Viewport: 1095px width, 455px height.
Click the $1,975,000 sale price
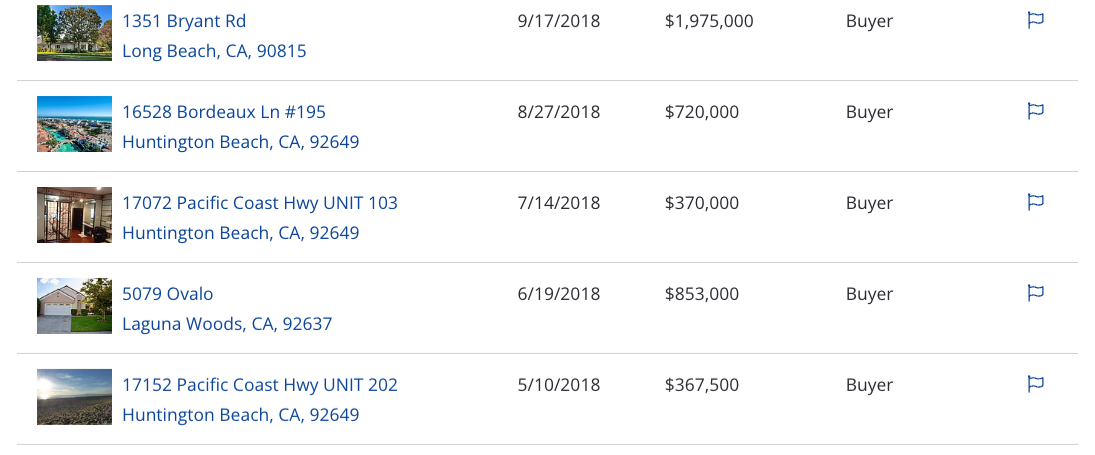coord(709,21)
